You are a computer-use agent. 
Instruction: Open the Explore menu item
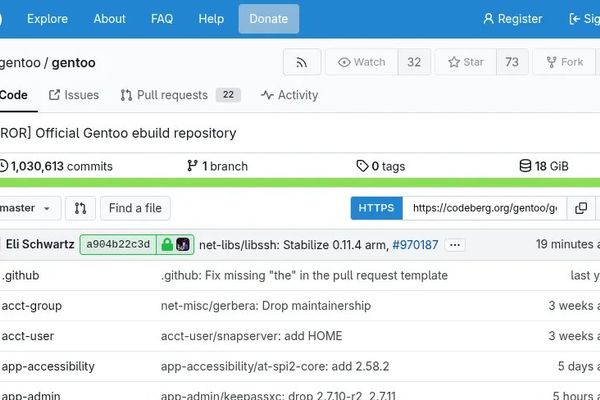click(47, 19)
